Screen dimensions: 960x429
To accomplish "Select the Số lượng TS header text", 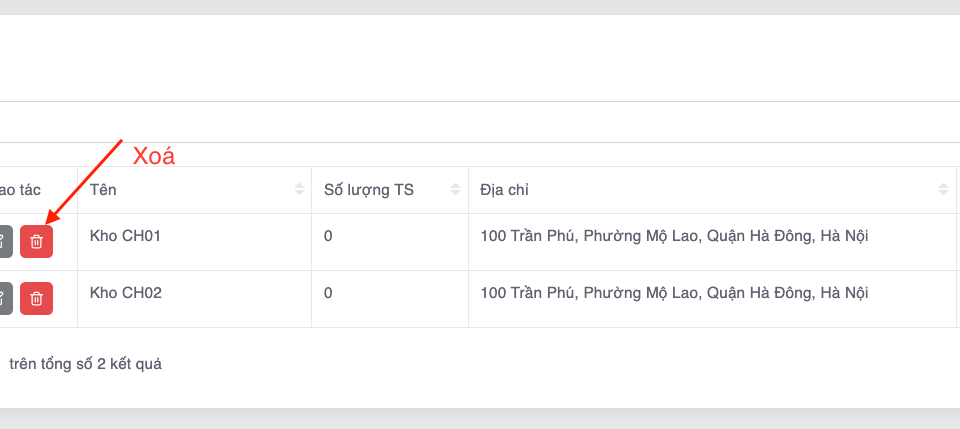I will [369, 189].
